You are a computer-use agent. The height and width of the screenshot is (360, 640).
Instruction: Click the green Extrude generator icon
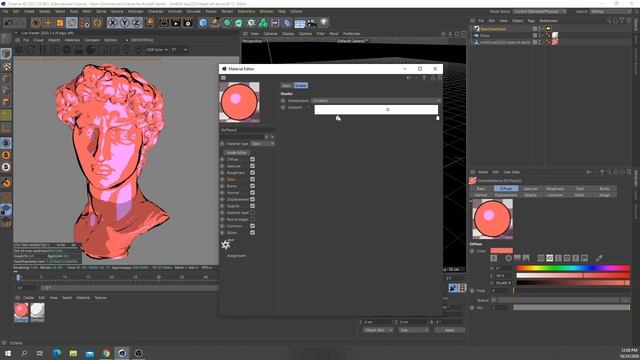[239, 23]
